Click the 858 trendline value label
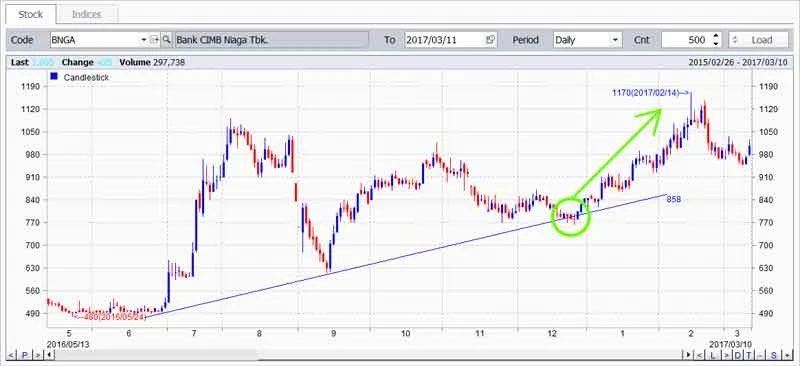The width and height of the screenshot is (800, 366). 673,200
